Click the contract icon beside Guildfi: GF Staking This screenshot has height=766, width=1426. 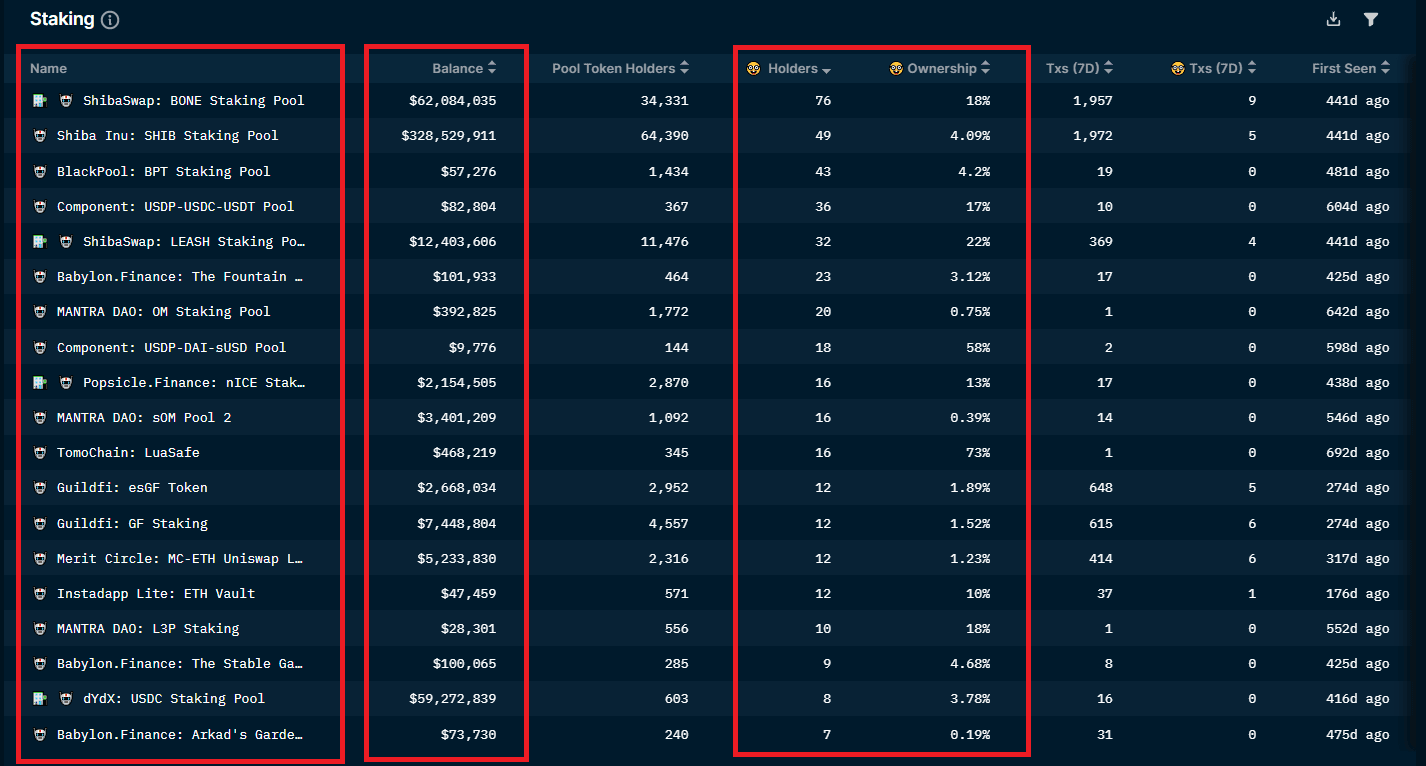[40, 524]
